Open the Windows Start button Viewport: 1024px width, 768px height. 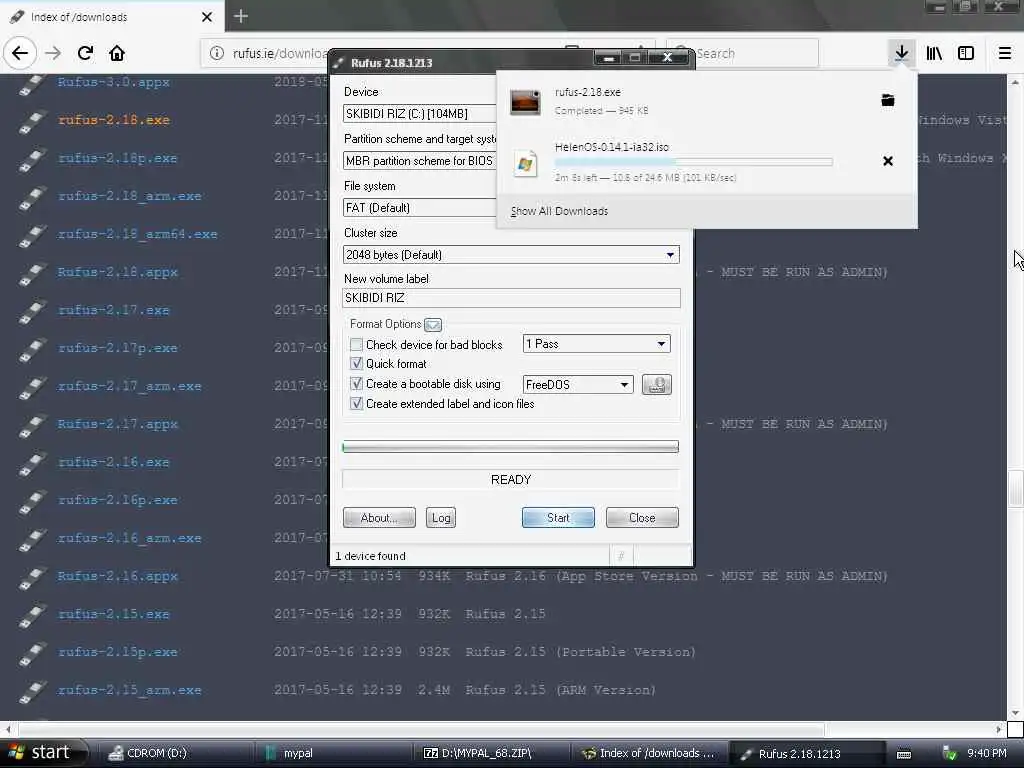click(x=44, y=752)
